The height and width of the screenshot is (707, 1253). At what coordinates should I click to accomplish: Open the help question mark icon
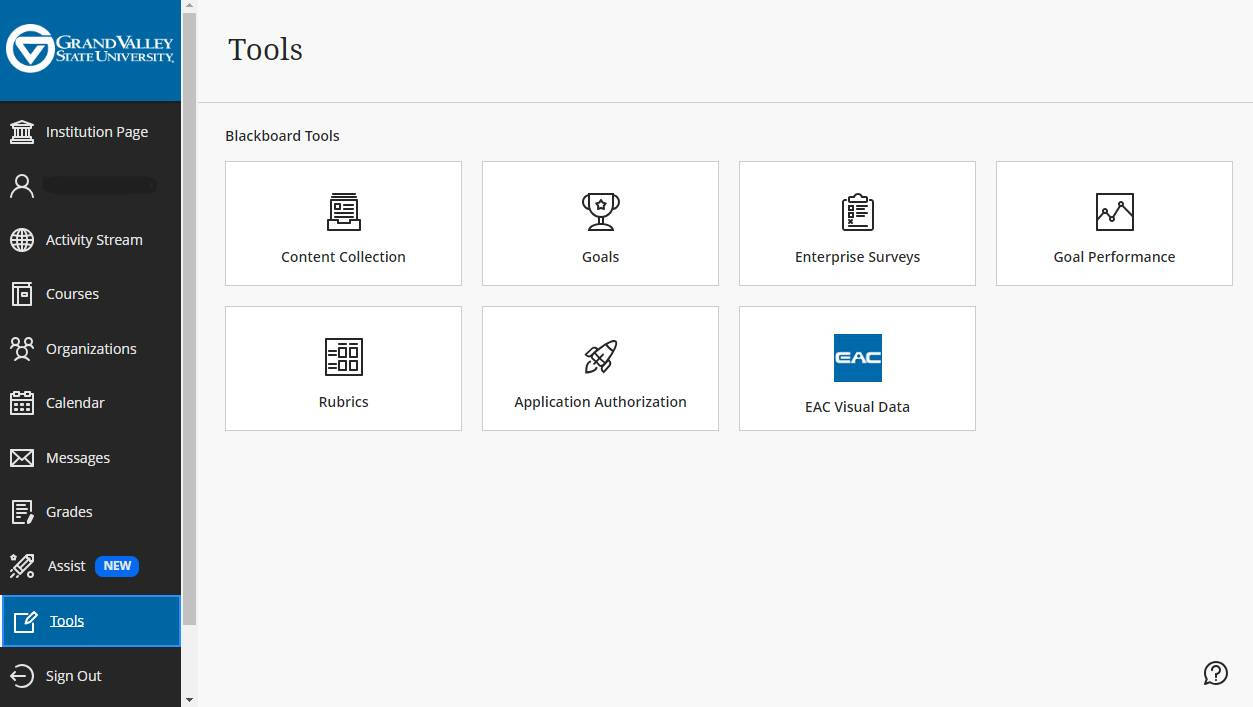point(1216,673)
